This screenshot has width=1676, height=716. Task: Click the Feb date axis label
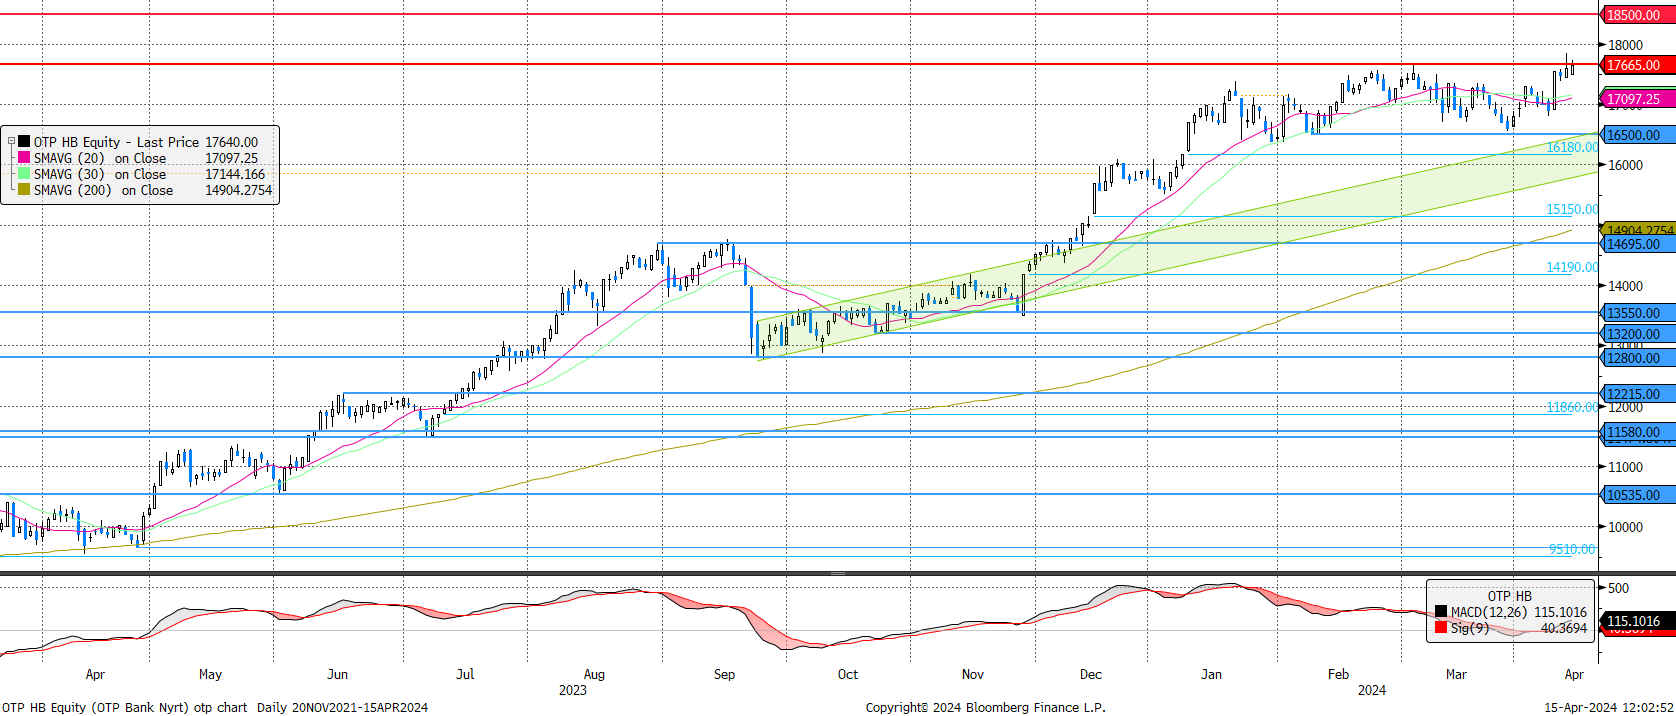click(x=1338, y=674)
